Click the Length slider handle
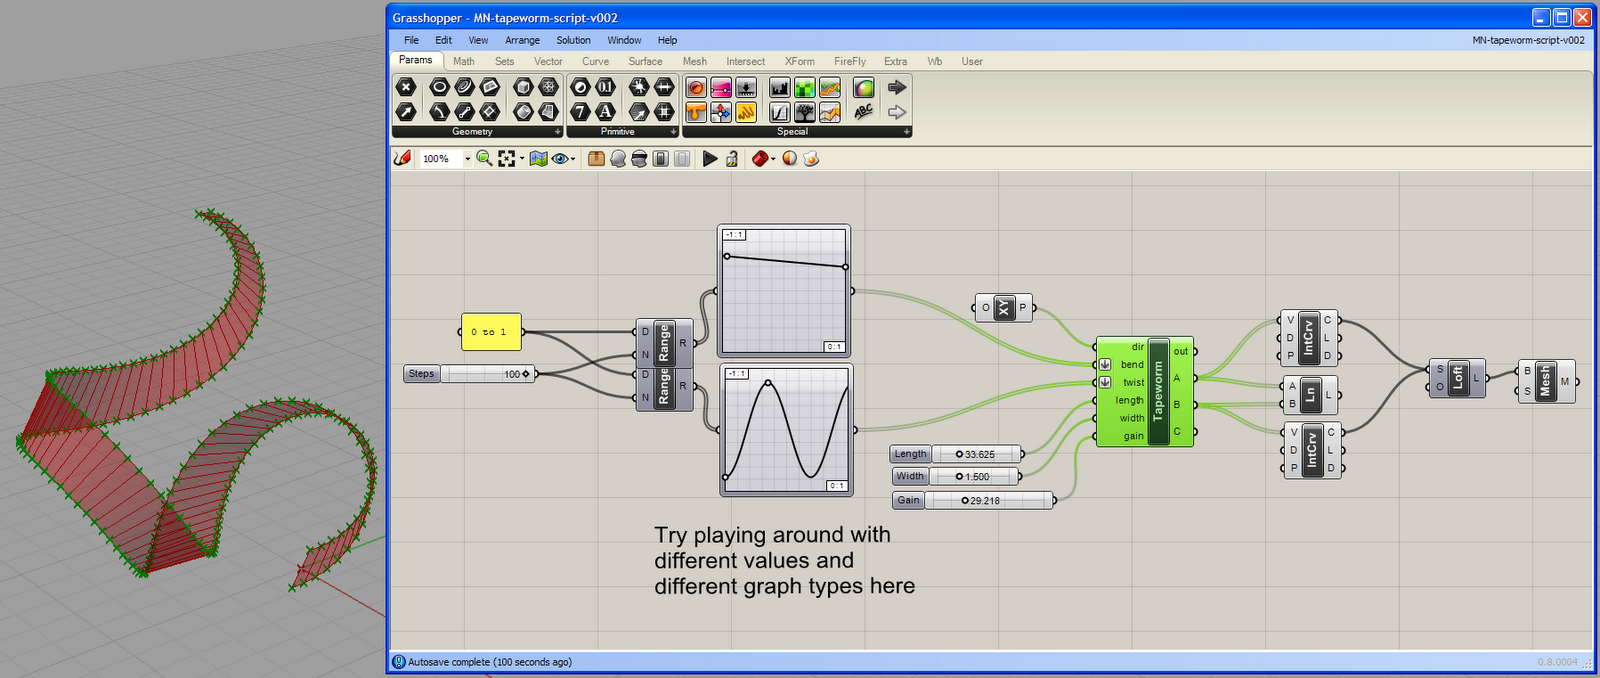Viewport: 1600px width, 678px height. pos(959,454)
